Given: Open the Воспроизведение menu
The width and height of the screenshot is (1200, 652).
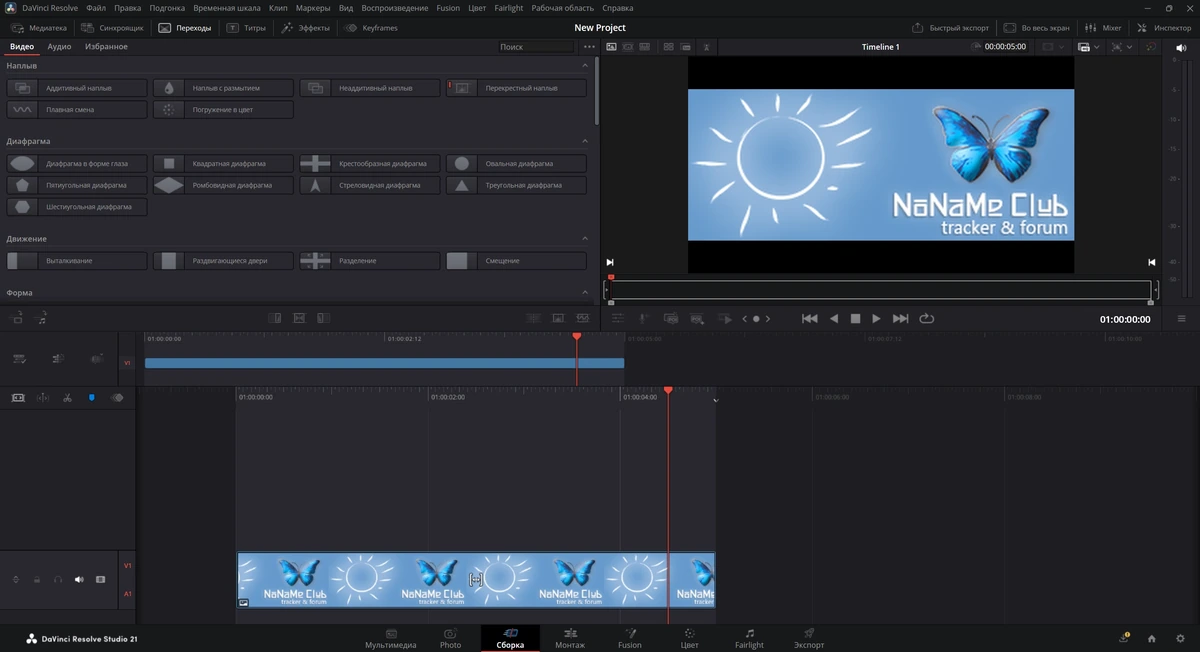Looking at the screenshot, I should (x=395, y=8).
